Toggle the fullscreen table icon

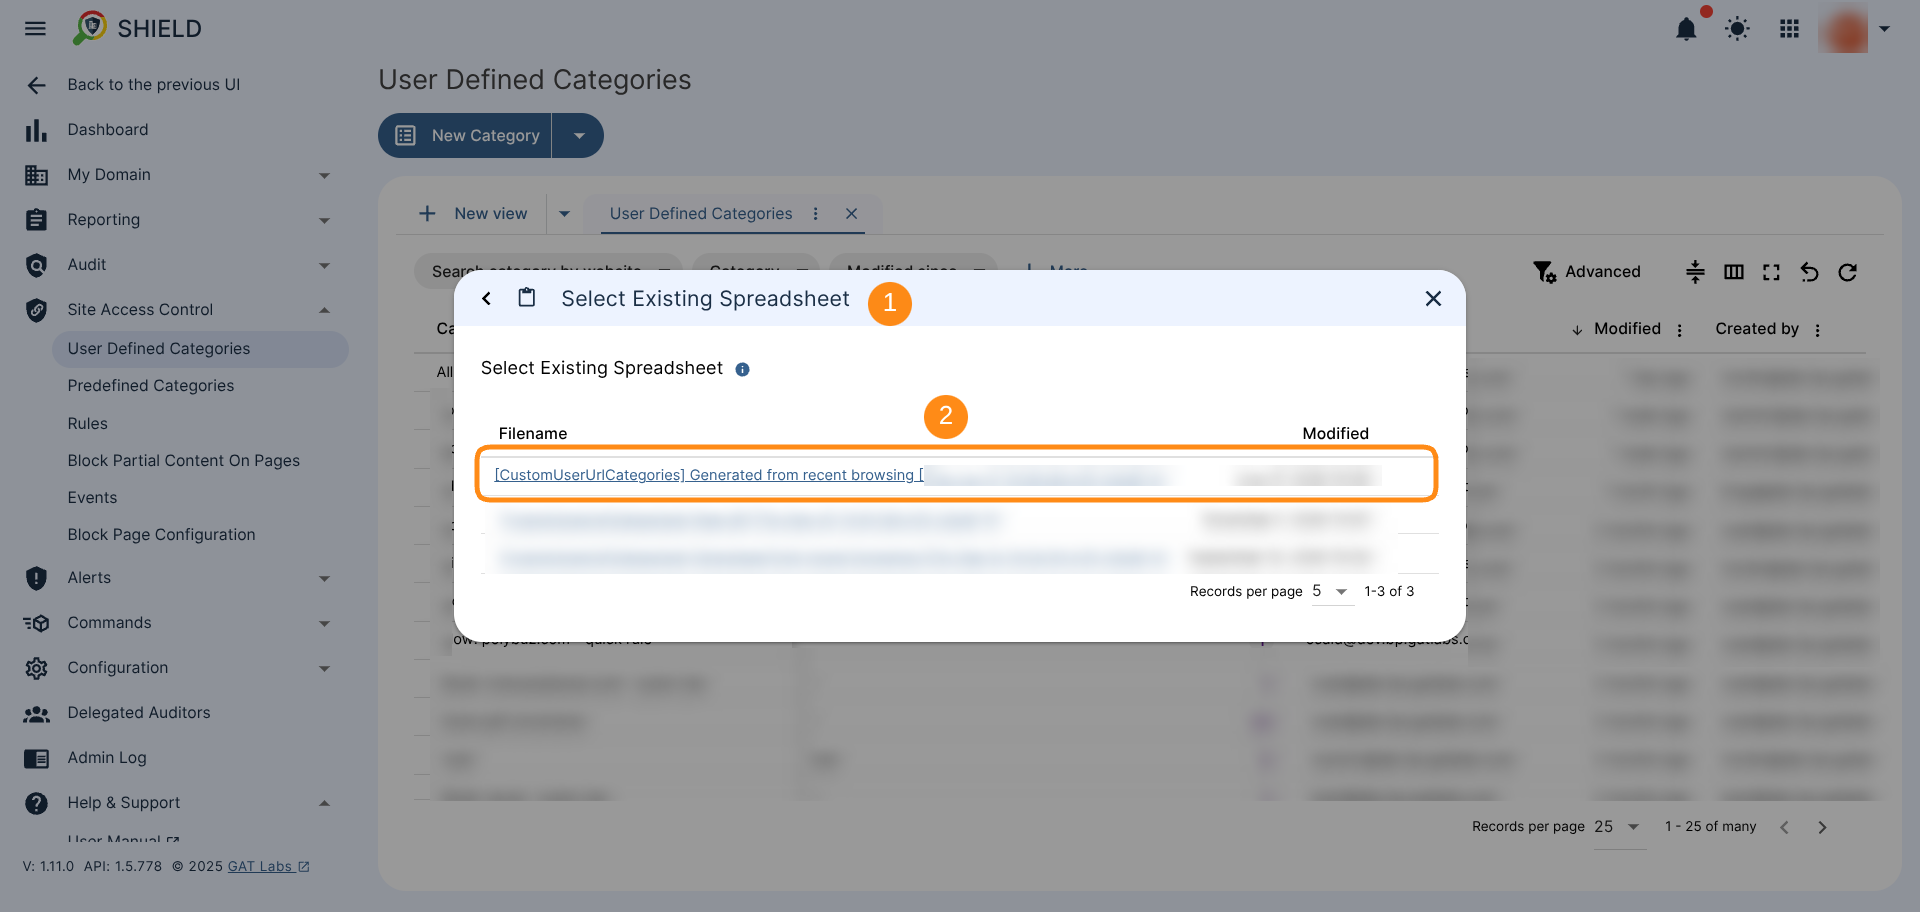1771,272
